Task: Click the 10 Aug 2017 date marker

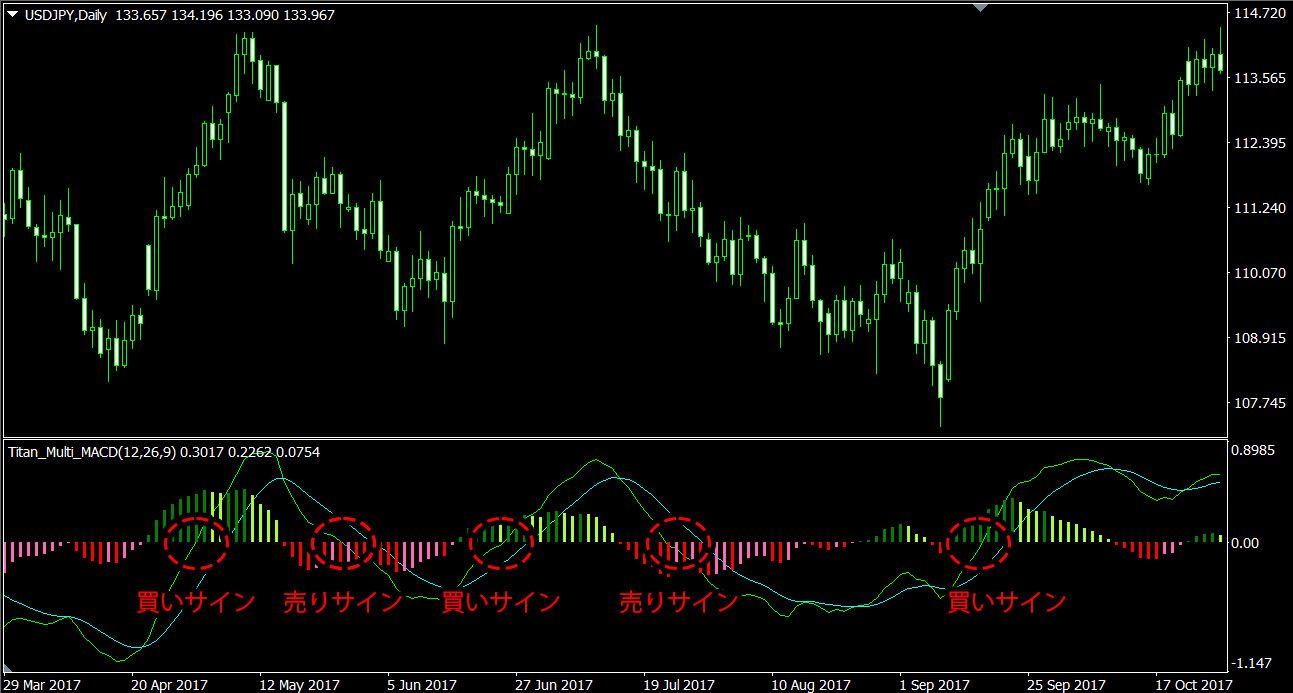Action: tap(810, 684)
